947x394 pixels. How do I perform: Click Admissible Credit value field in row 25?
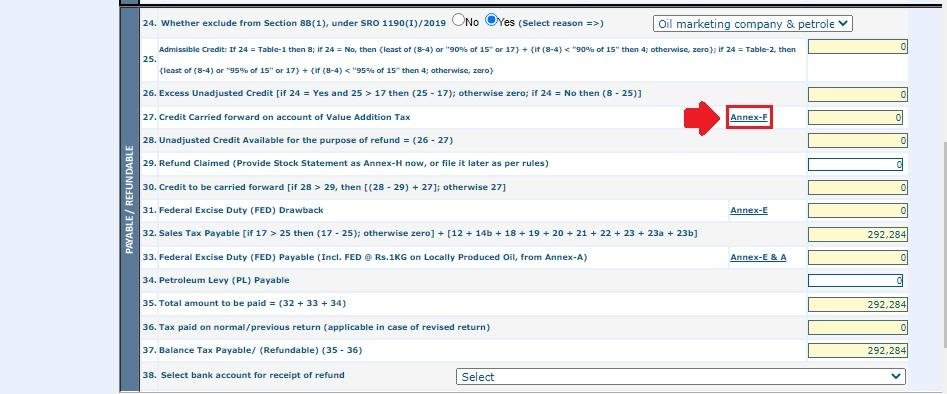(858, 47)
